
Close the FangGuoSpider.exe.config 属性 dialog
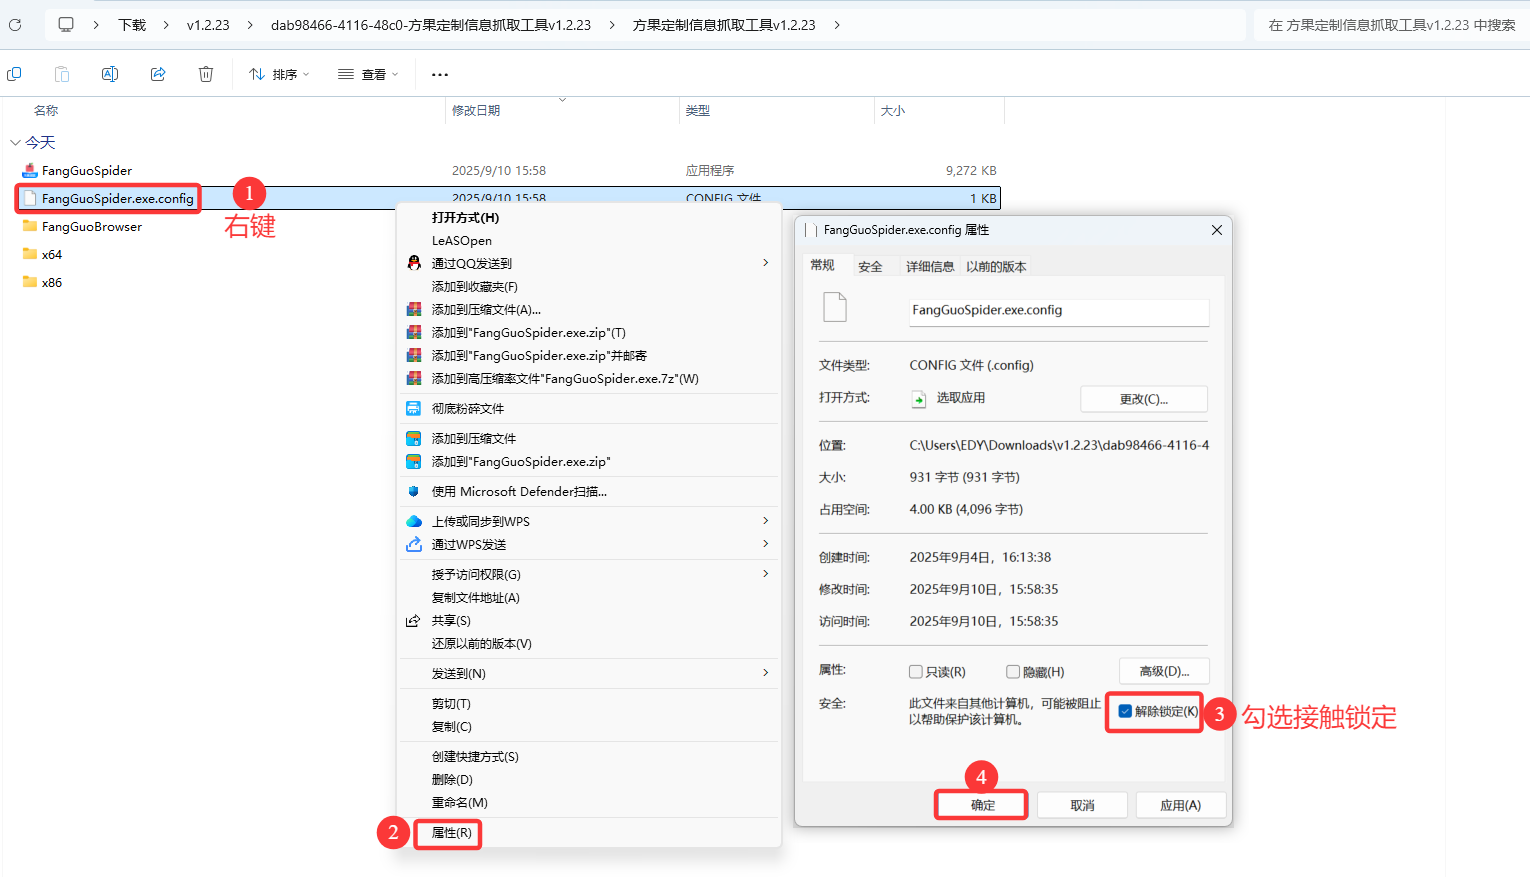(x=1217, y=230)
